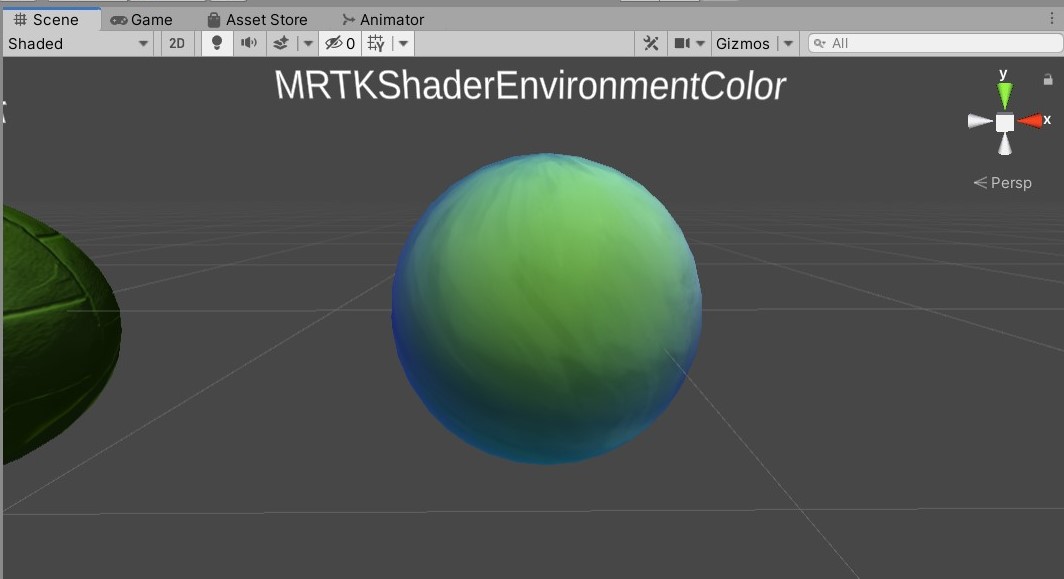Select the blue-green sphere in the scene

click(x=547, y=309)
